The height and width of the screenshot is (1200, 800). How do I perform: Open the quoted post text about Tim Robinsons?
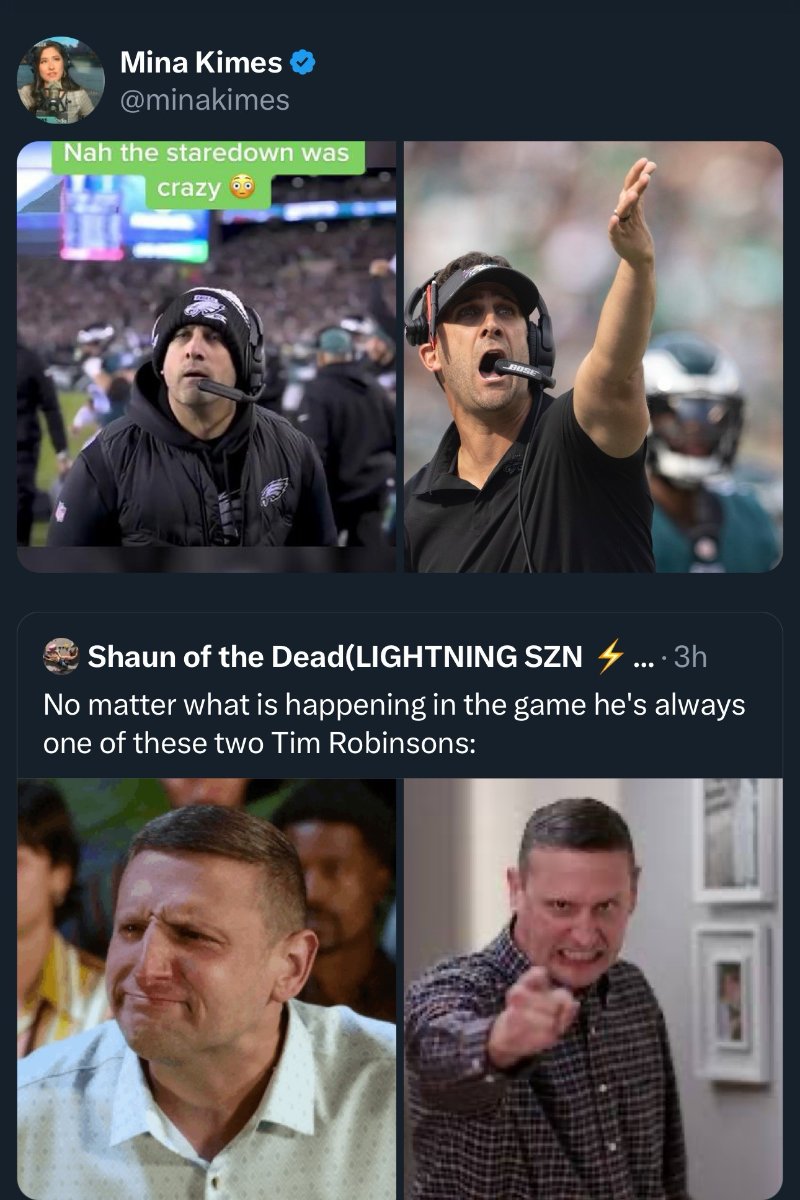pos(394,724)
